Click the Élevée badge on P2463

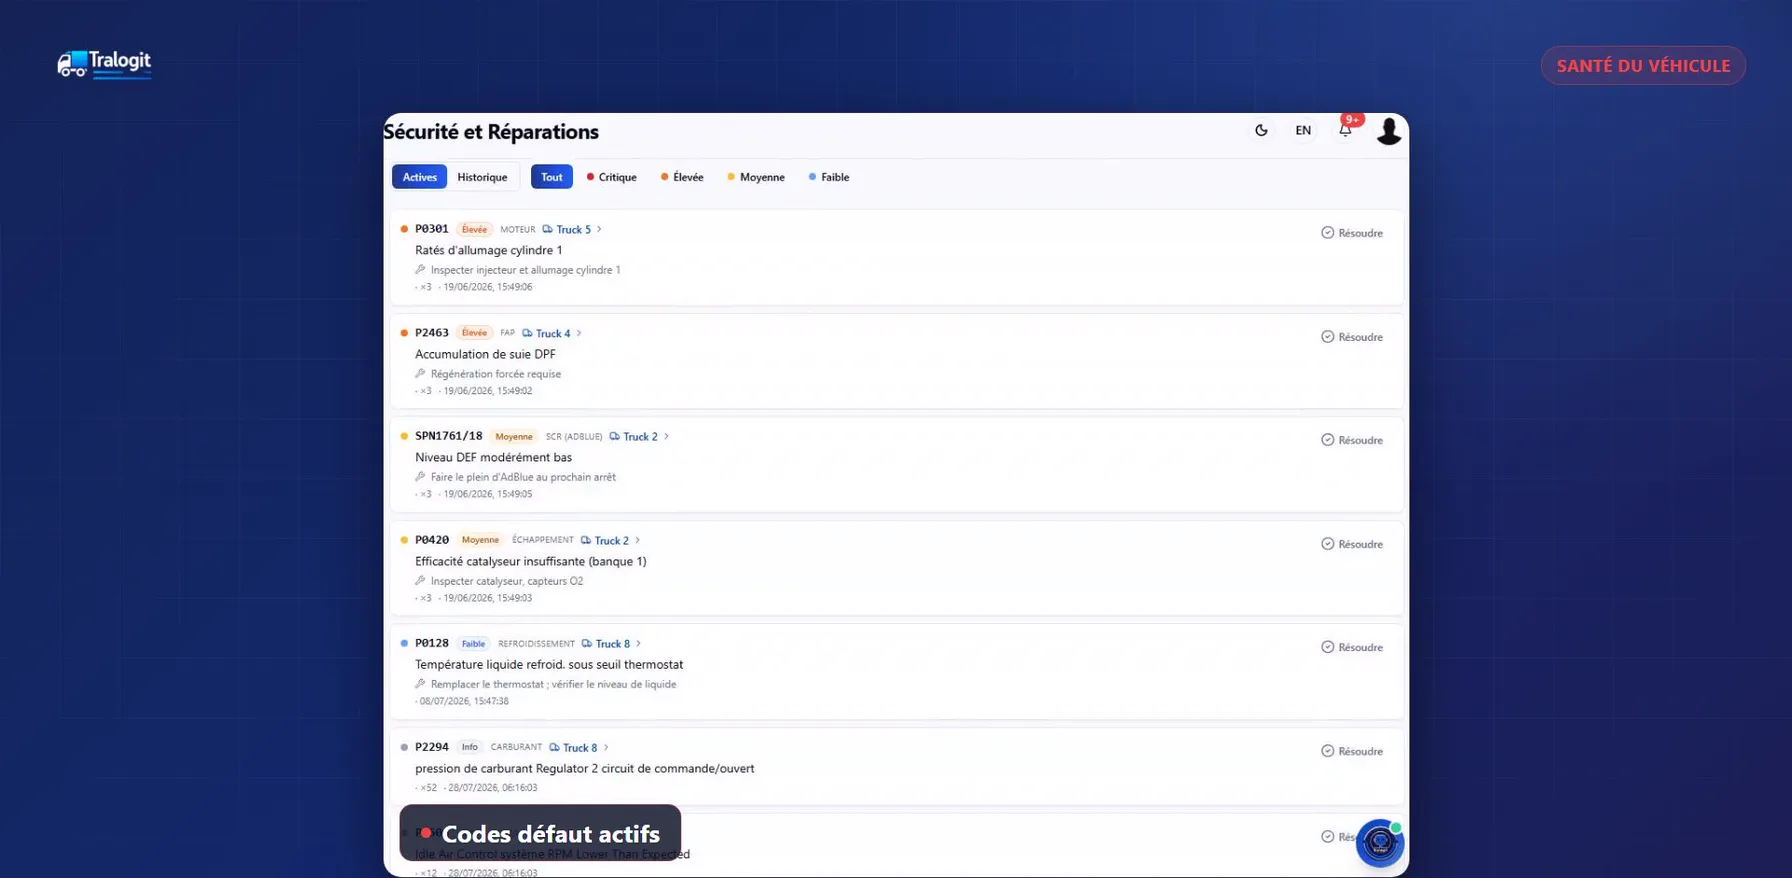474,333
